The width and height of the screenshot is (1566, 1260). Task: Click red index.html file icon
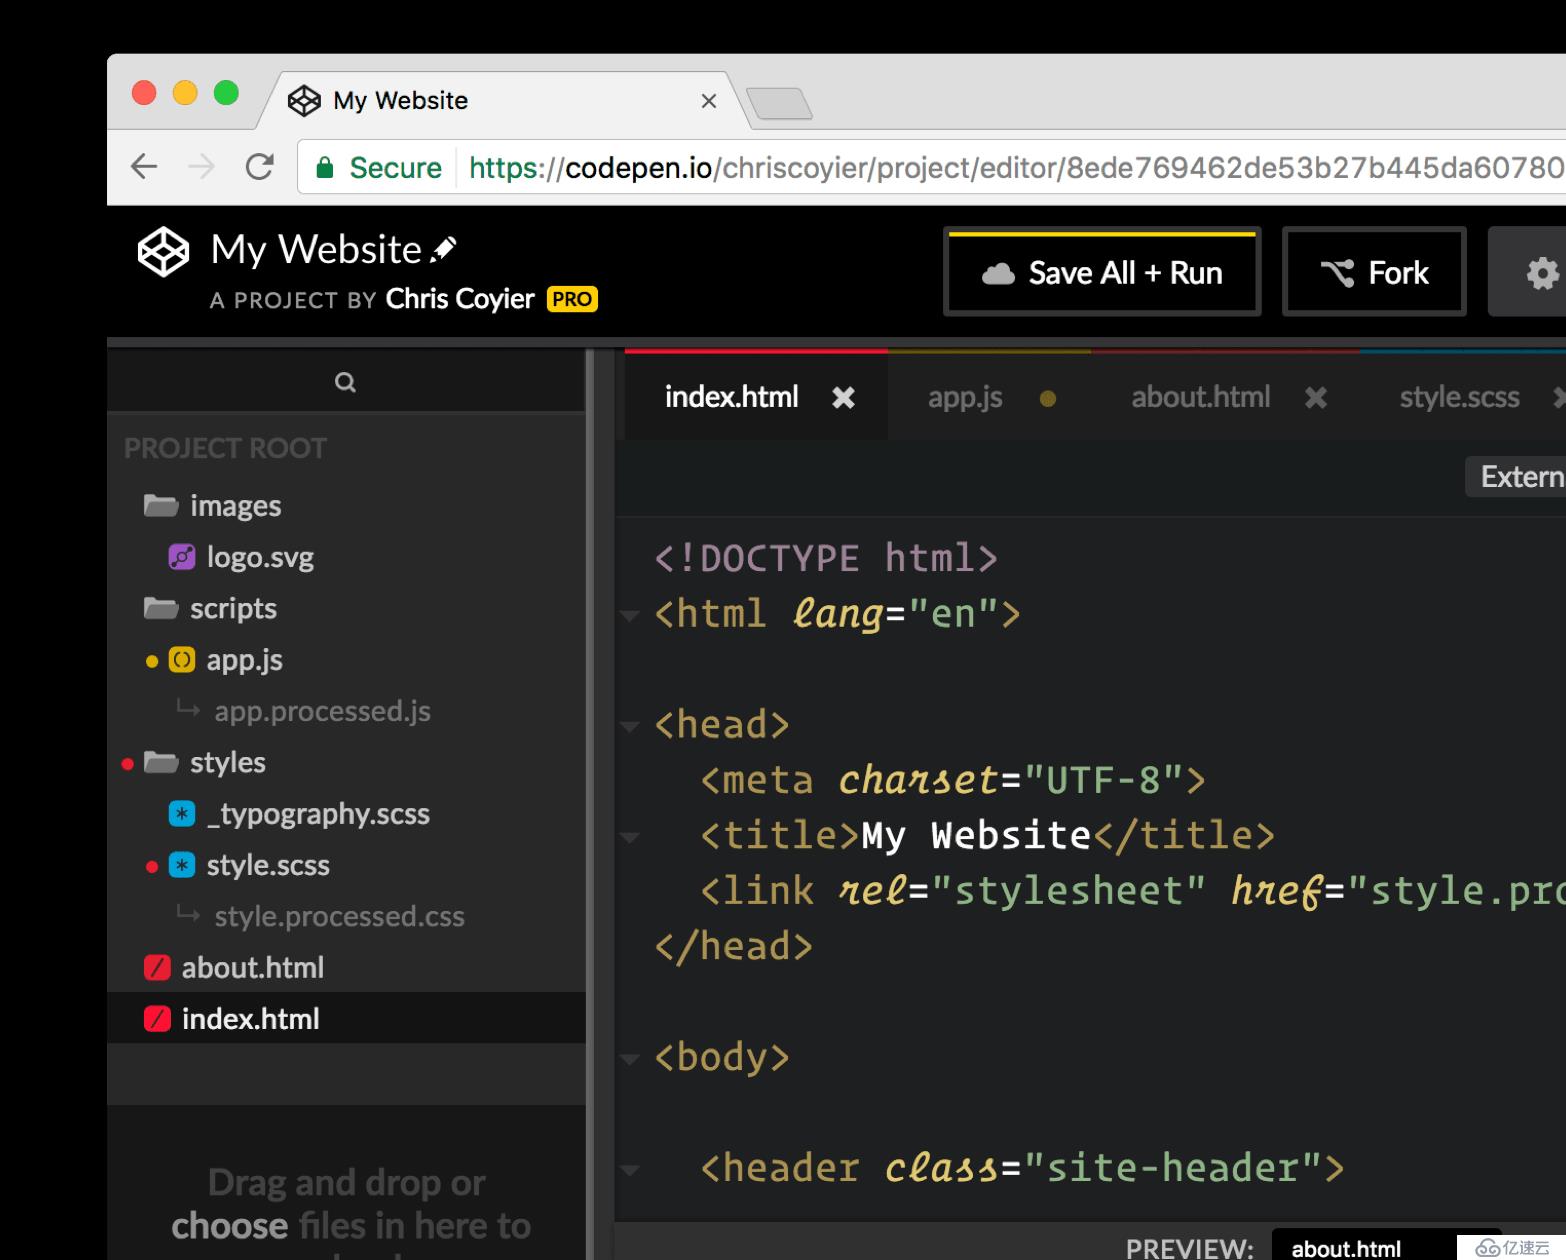point(157,1019)
